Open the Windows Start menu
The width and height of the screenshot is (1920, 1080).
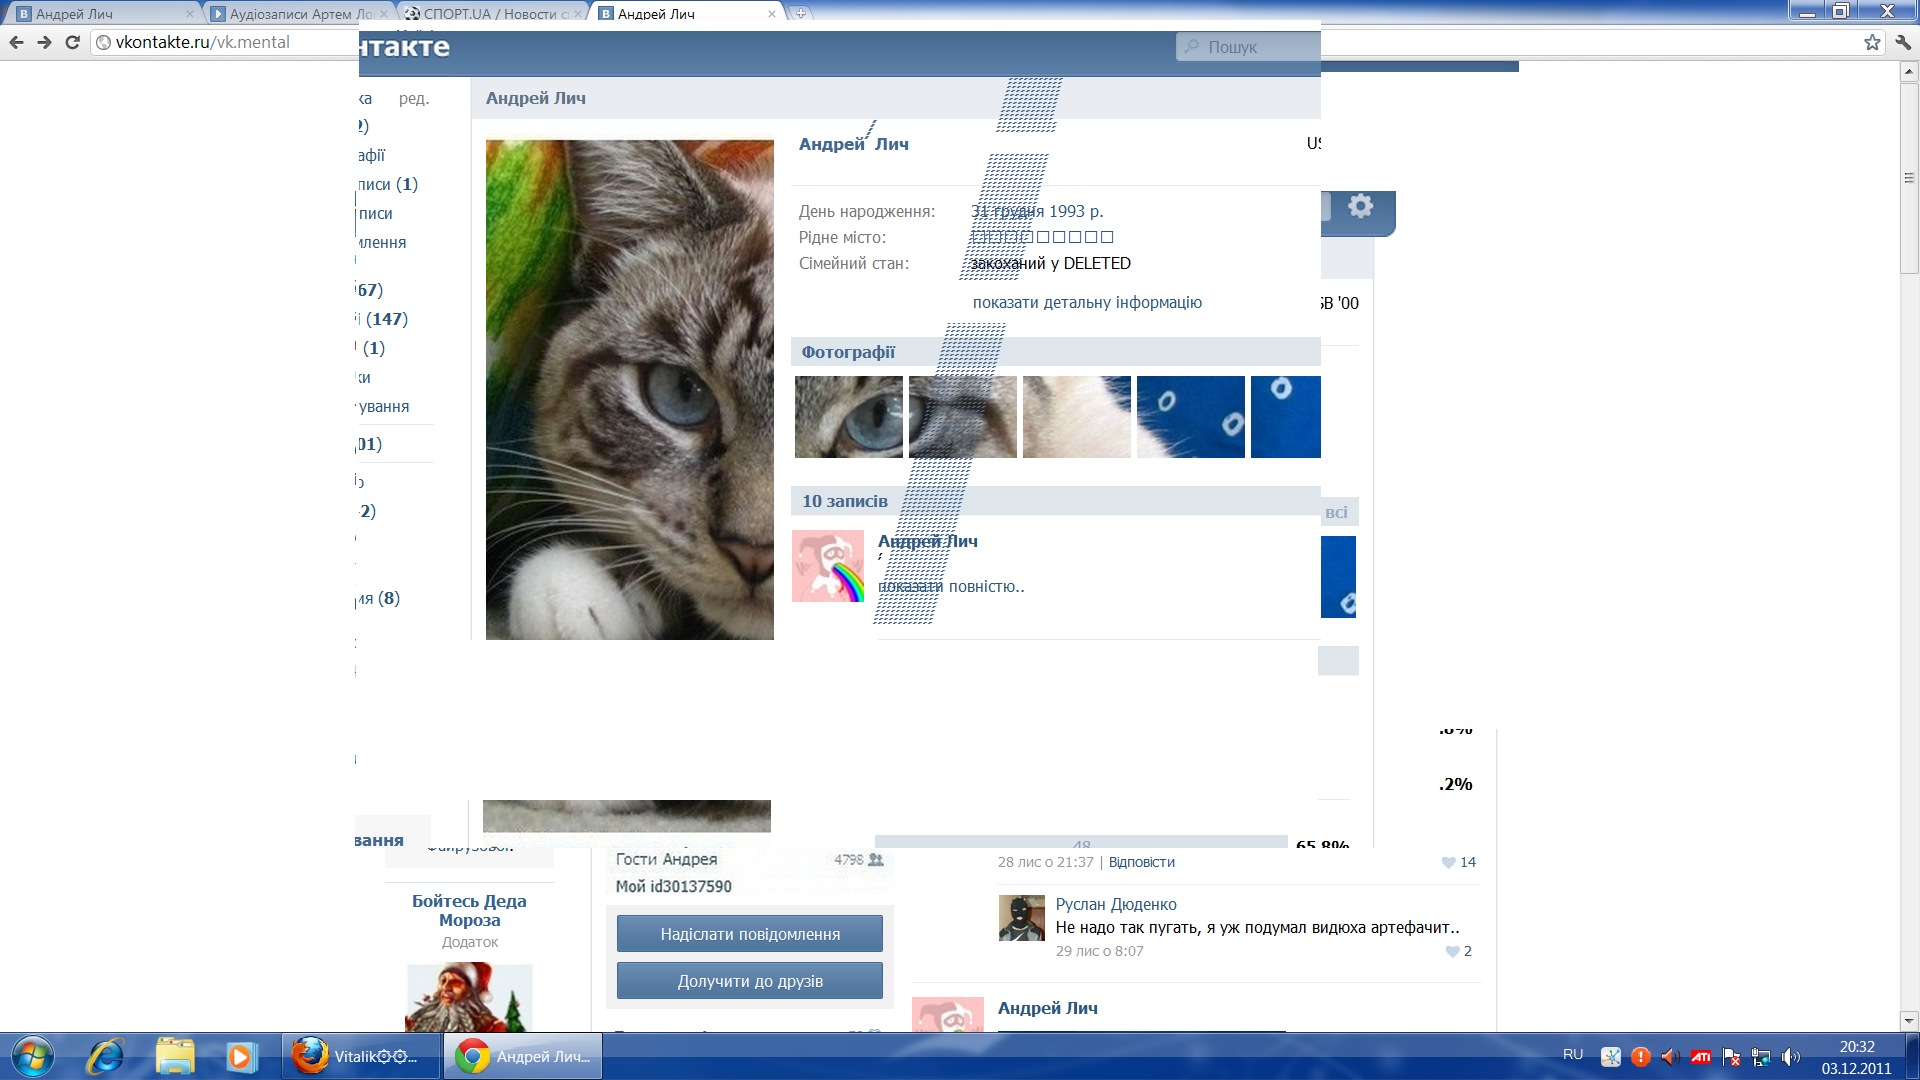pos(33,1056)
